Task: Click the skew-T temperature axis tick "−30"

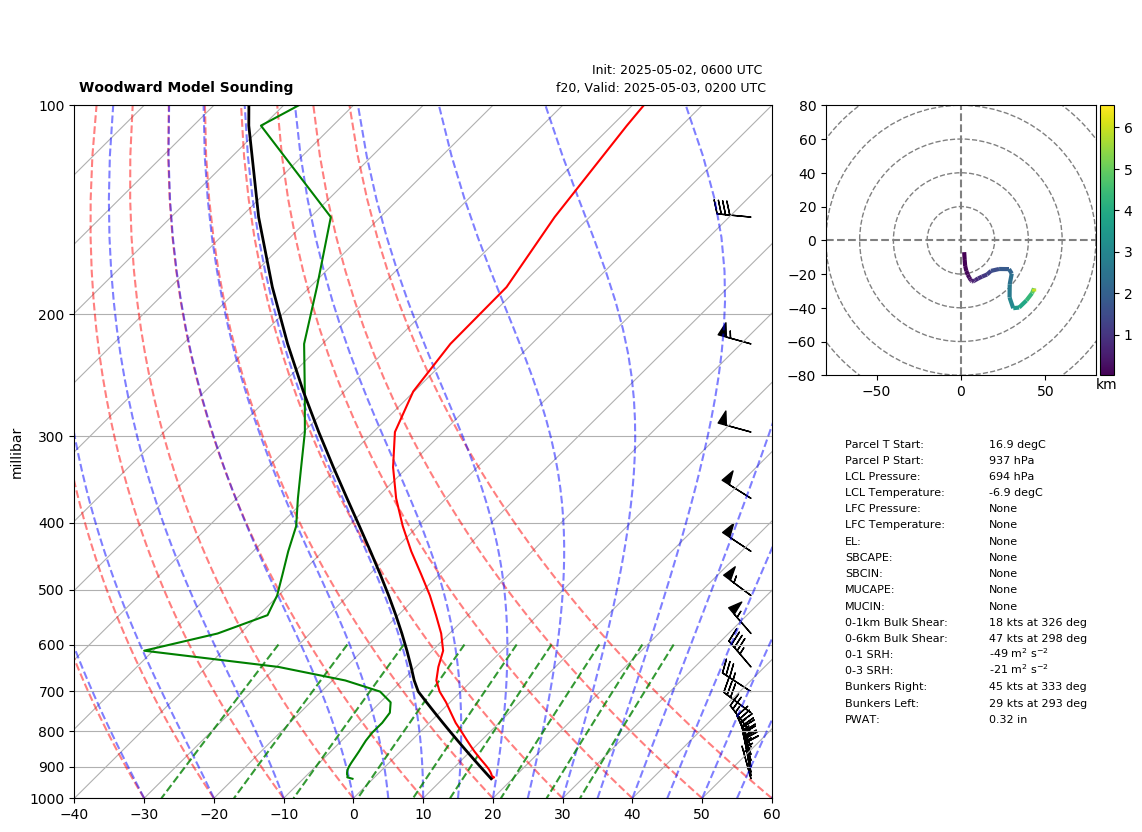Action: point(144,814)
